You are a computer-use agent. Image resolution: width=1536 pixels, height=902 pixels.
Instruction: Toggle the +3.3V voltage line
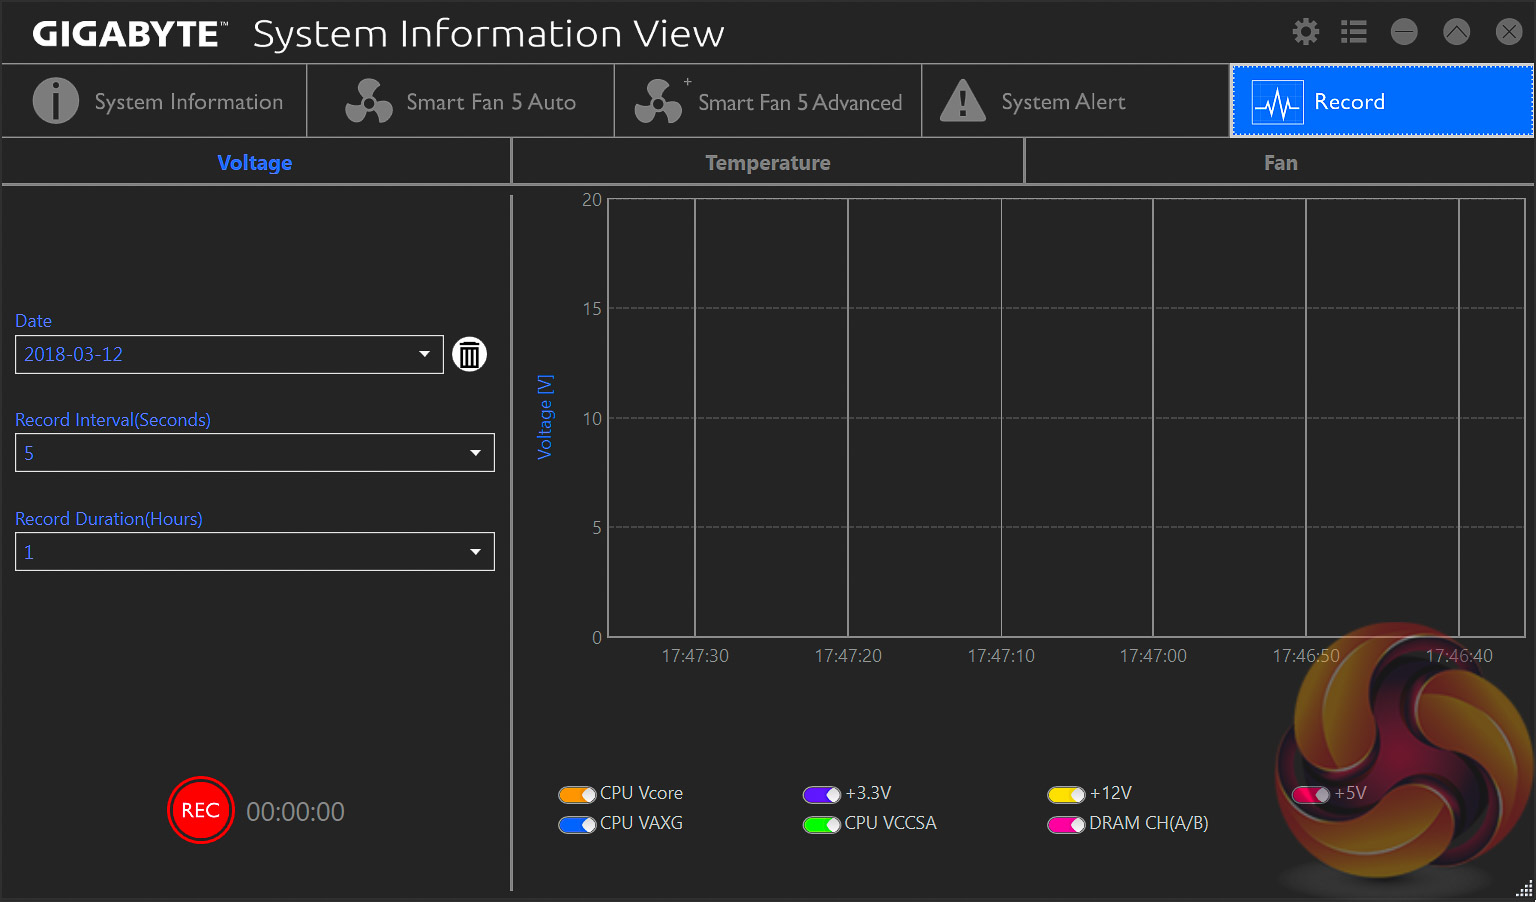tap(821, 795)
